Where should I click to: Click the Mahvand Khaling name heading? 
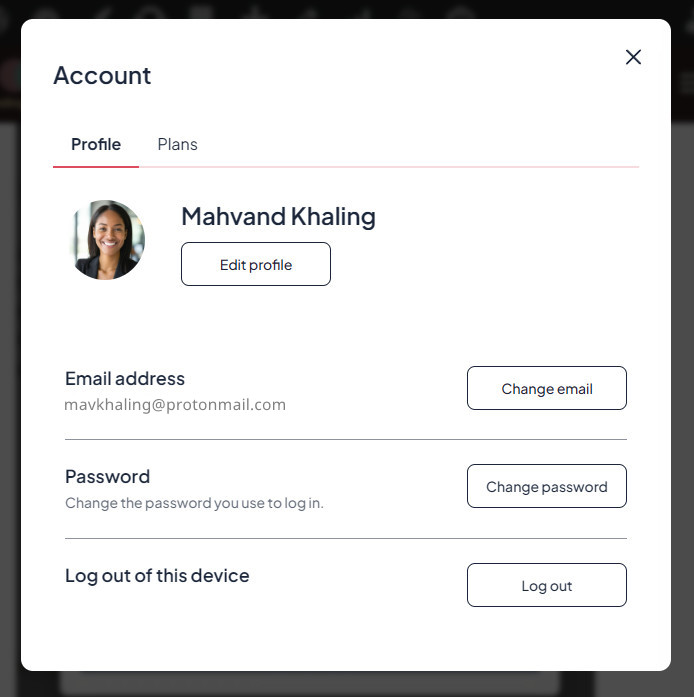point(278,216)
